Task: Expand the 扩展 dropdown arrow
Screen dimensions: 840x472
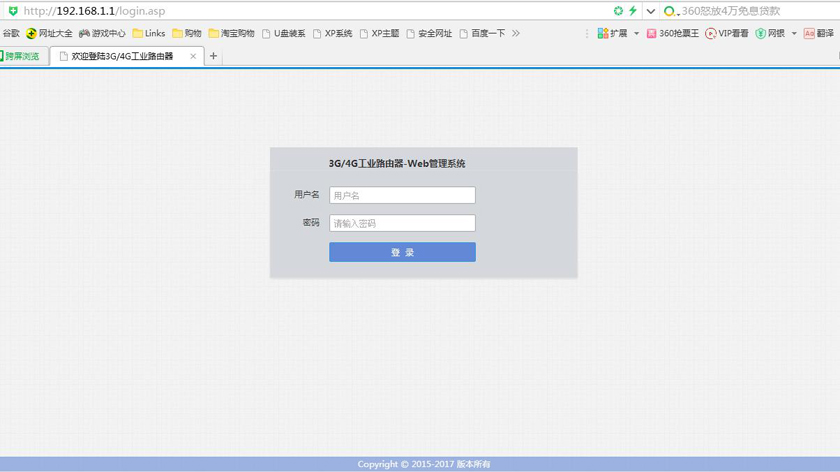Action: coord(637,33)
